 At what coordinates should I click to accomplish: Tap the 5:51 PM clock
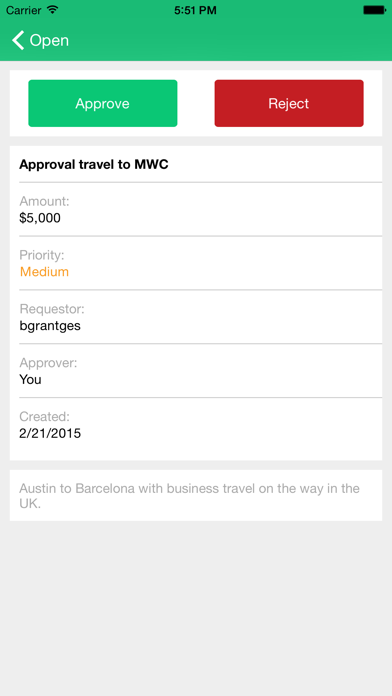pyautogui.click(x=195, y=10)
